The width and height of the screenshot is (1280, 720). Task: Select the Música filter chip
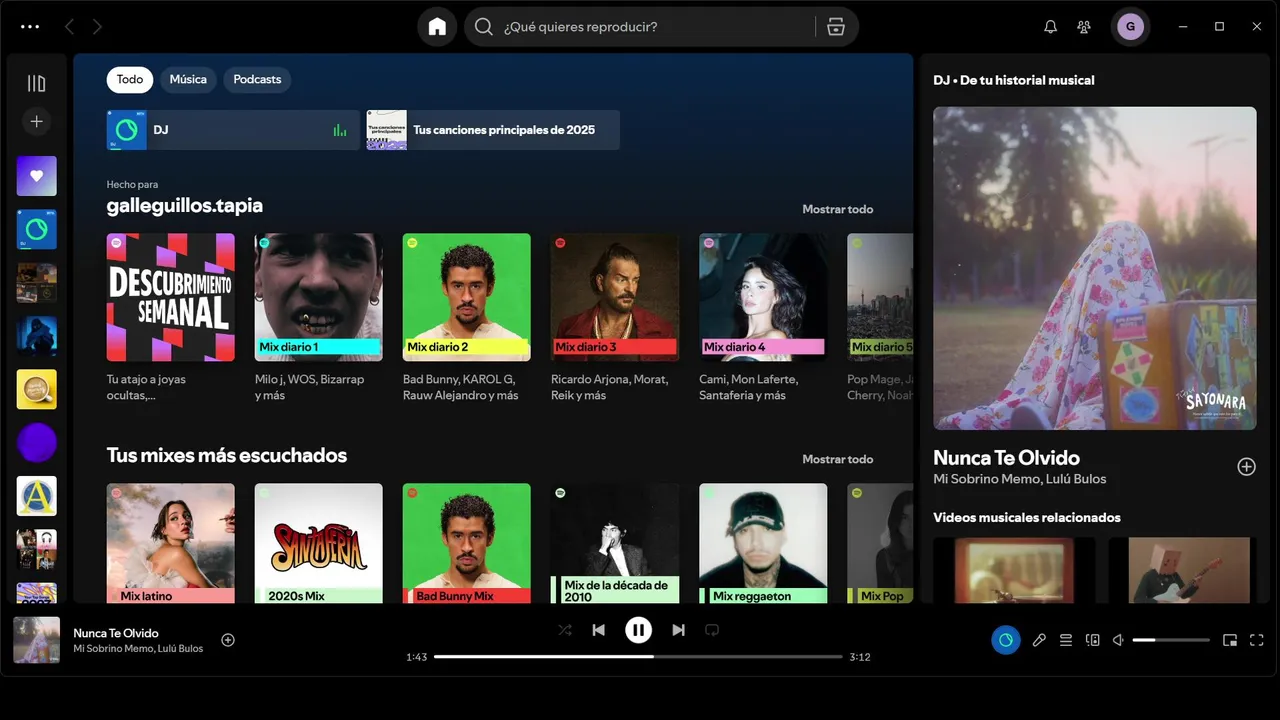pyautogui.click(x=188, y=79)
